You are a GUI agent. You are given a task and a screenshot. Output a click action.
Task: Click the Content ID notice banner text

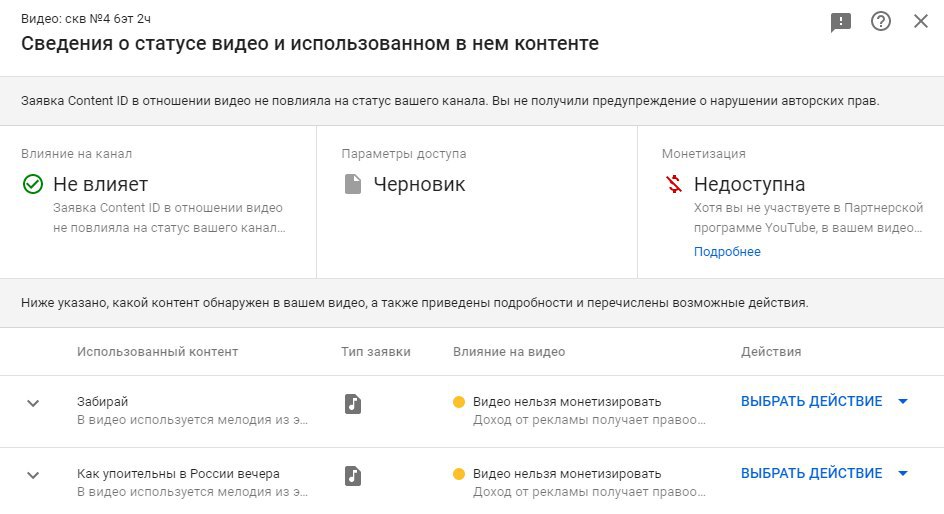(x=450, y=101)
